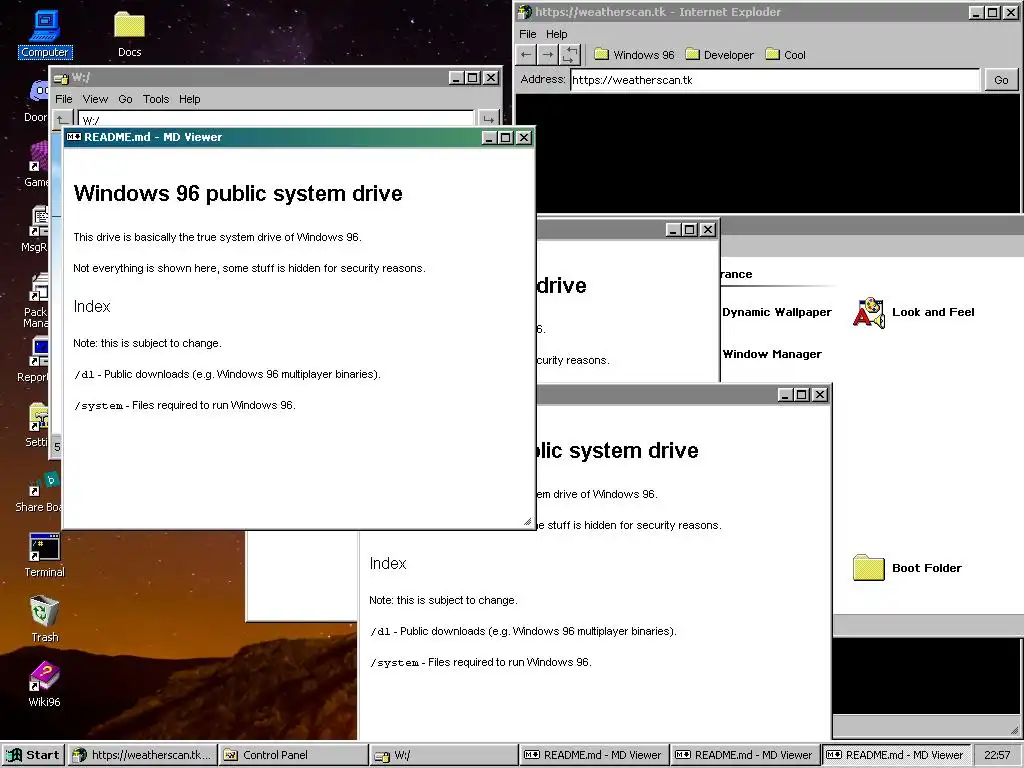Open the Doom desktop icon

click(x=38, y=100)
